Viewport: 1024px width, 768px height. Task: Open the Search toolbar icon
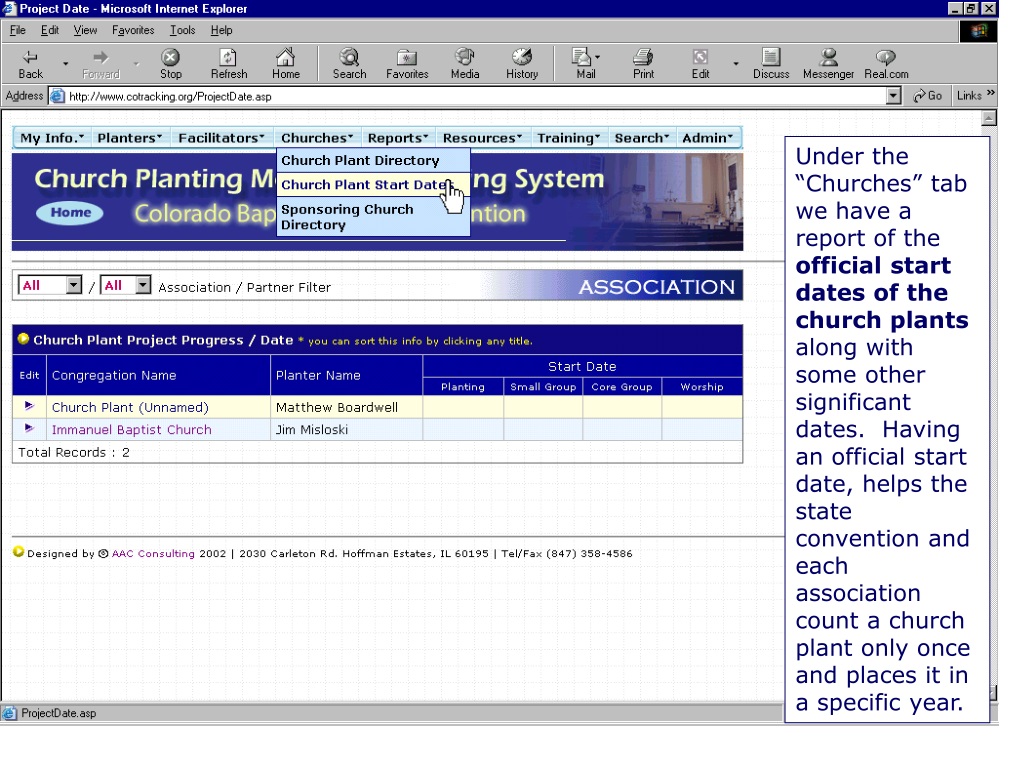tap(349, 57)
